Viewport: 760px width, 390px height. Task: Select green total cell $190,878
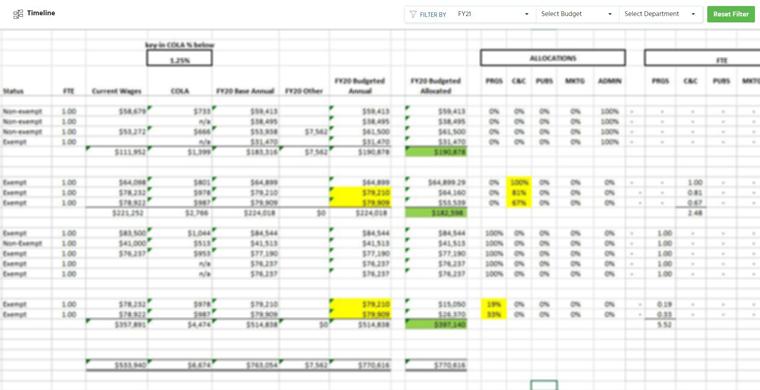(x=436, y=152)
